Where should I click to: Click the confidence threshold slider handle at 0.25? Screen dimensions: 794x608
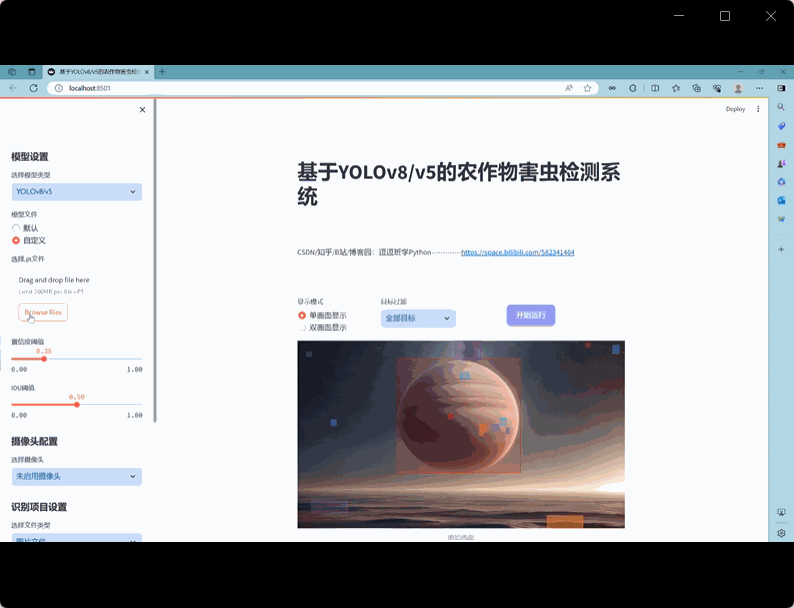(x=44, y=359)
